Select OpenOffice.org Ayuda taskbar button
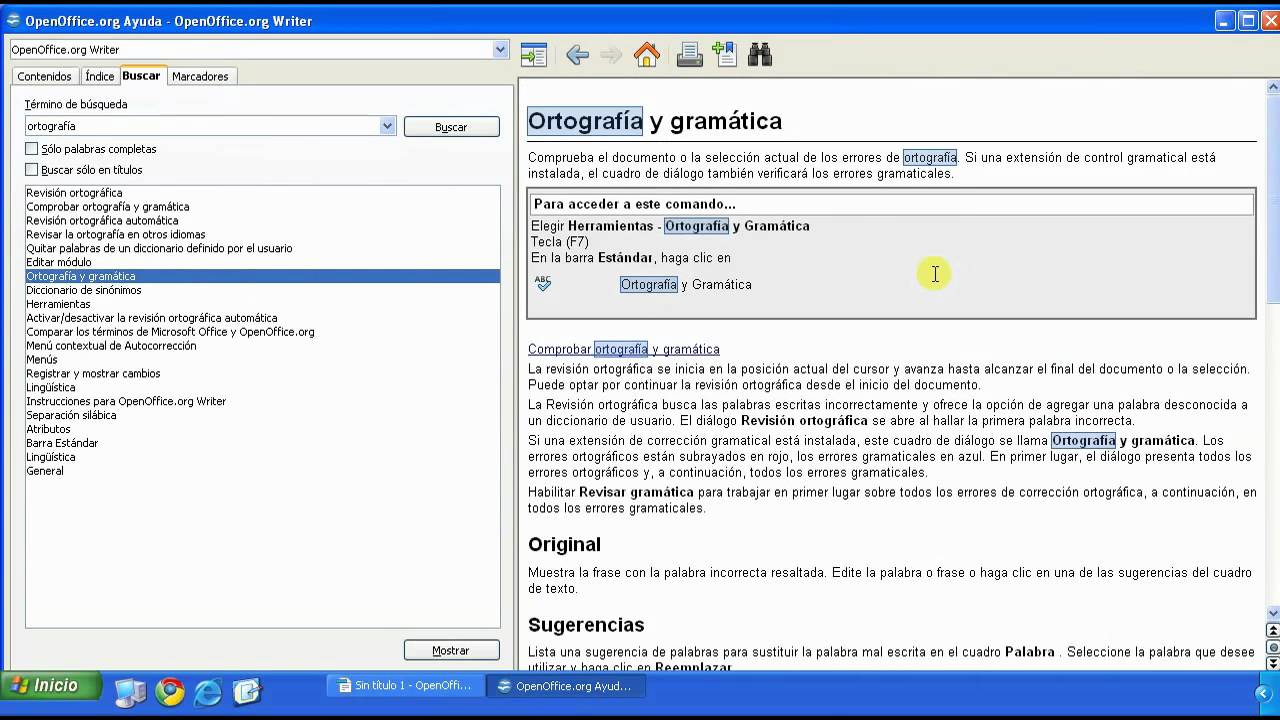Screen dimensions: 1280x720 pos(566,686)
